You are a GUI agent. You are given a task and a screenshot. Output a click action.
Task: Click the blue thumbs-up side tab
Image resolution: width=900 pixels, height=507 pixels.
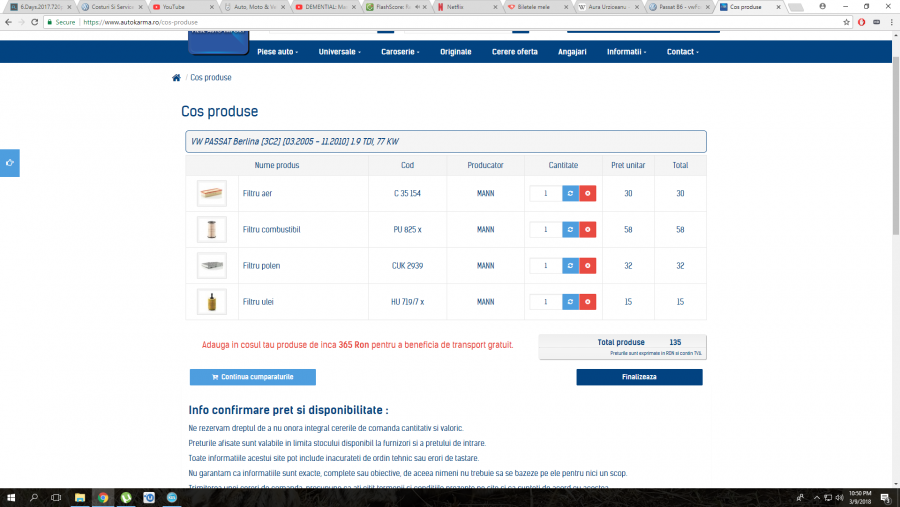tap(9, 162)
